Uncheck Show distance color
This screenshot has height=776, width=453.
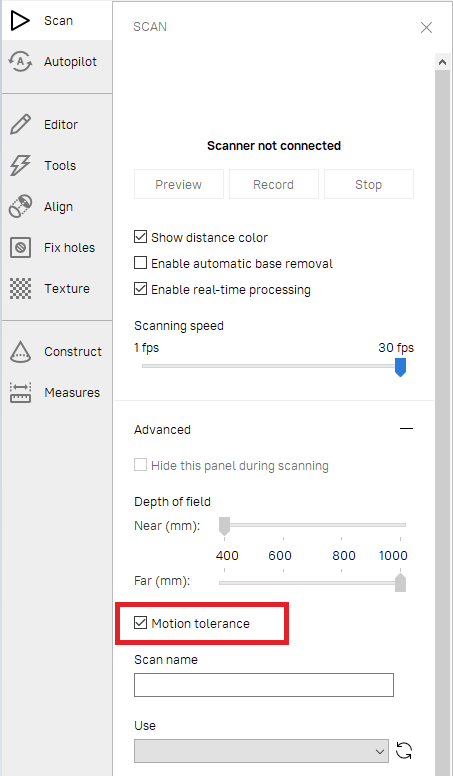pos(141,237)
